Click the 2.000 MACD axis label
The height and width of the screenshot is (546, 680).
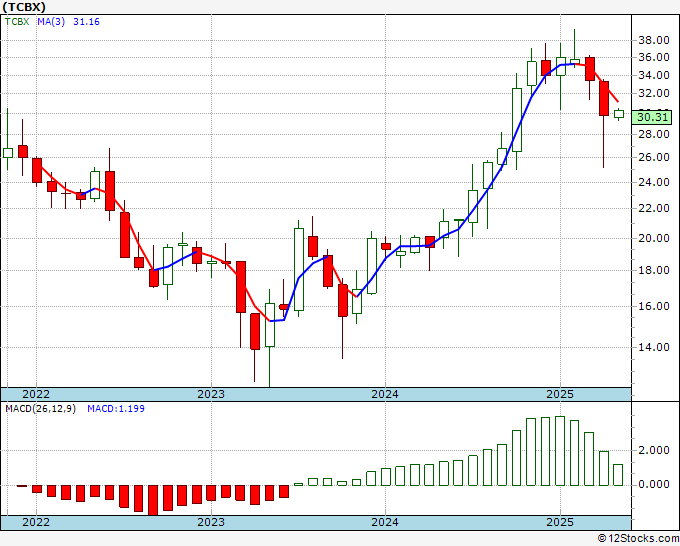coord(654,451)
